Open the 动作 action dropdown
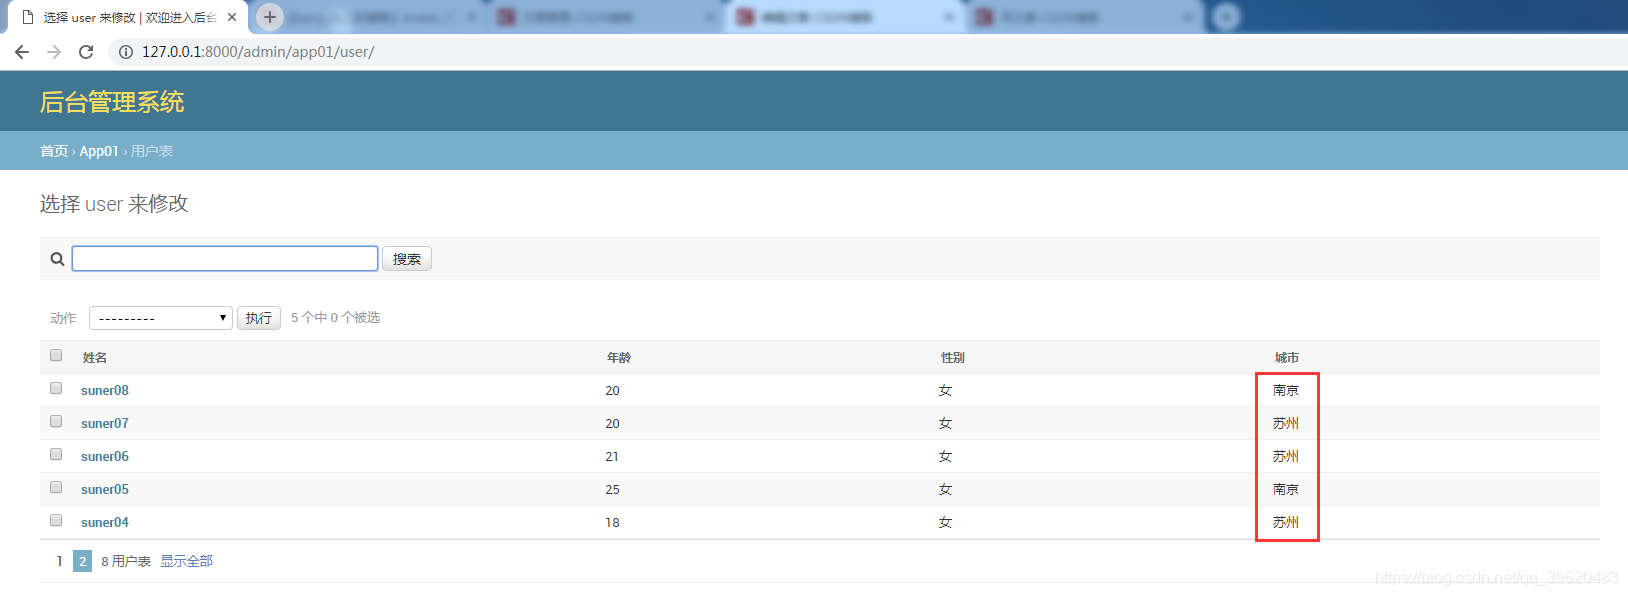This screenshot has width=1628, height=596. [x=161, y=318]
